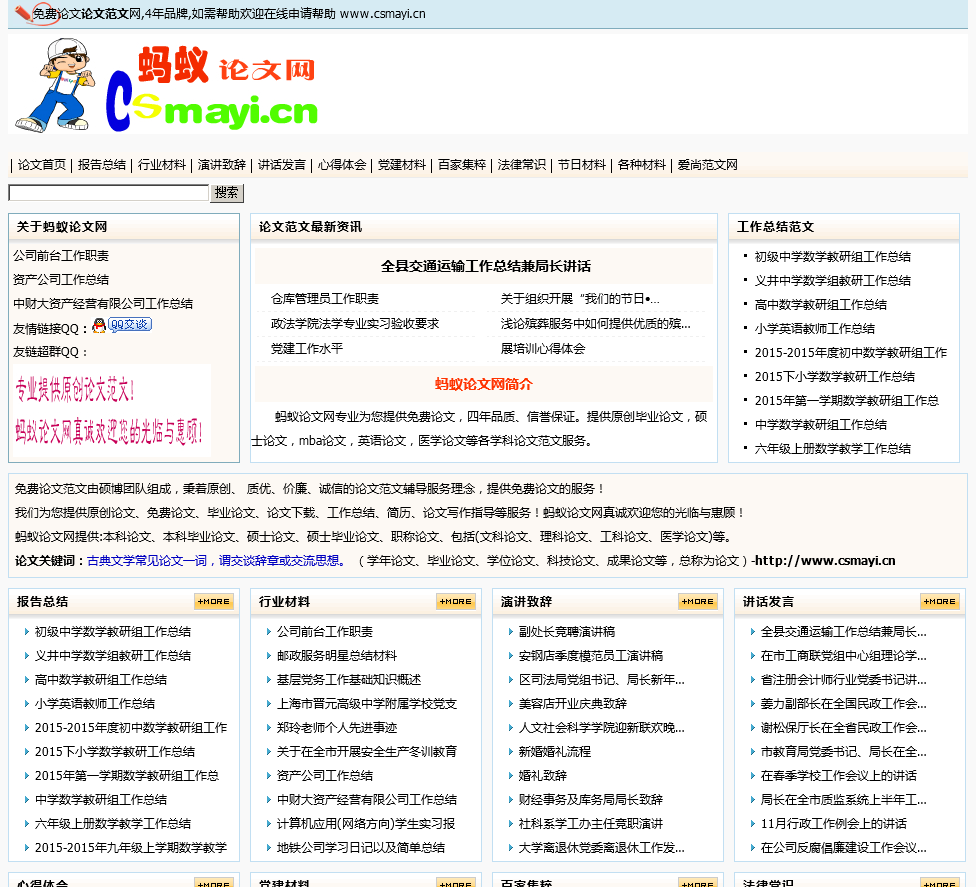The width and height of the screenshot is (976, 887).
Task: Open 社科系学工办主任竞职演讲 link
Action: [591, 824]
